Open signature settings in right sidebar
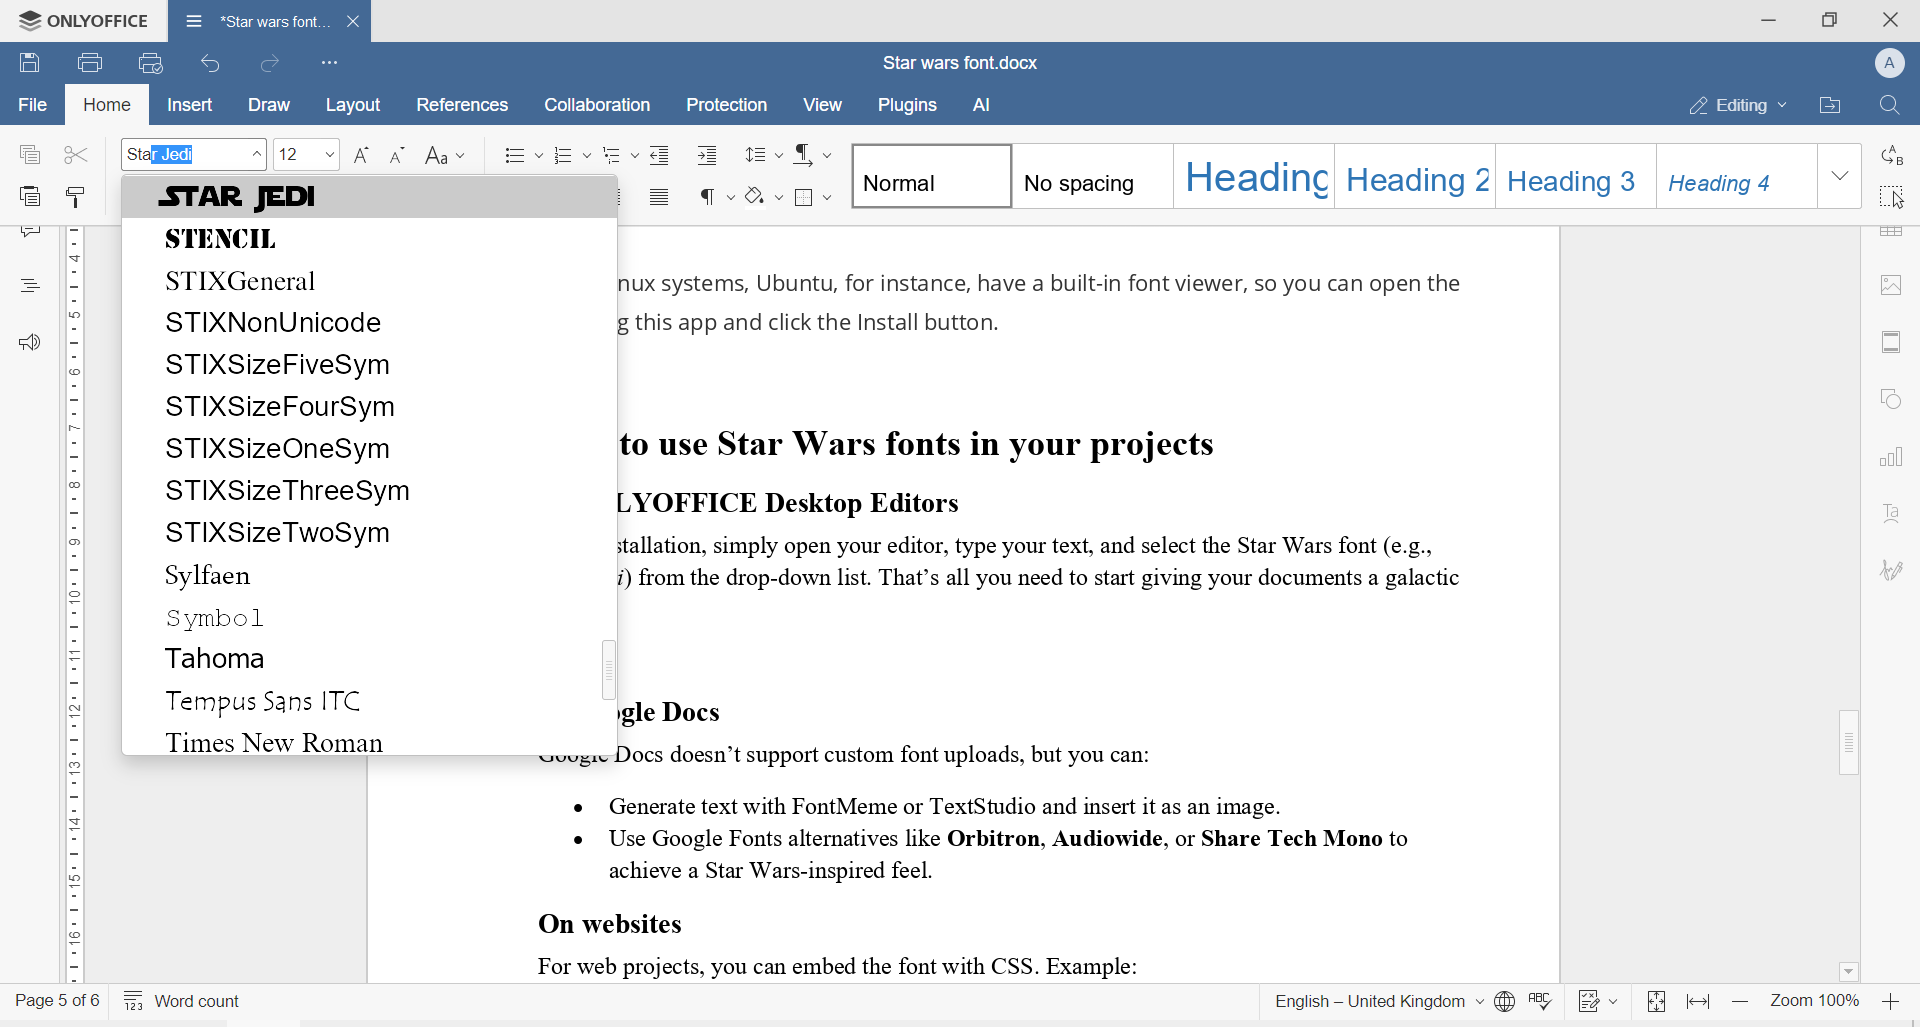 (x=1892, y=570)
